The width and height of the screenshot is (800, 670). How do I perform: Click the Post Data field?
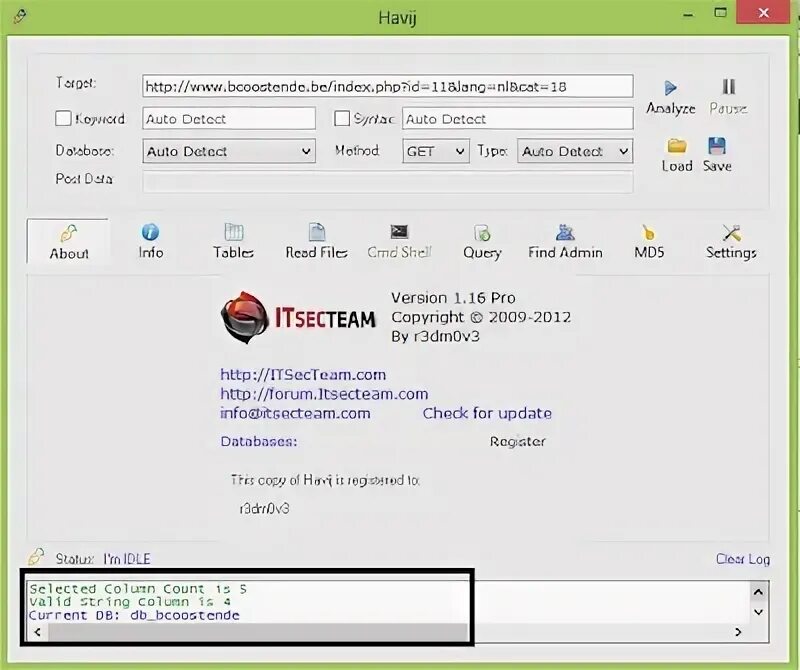388,182
